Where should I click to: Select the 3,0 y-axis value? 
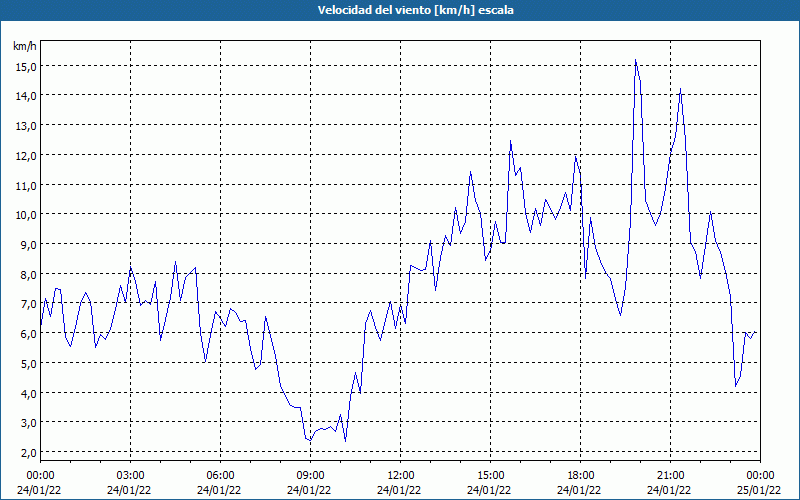pyautogui.click(x=28, y=423)
